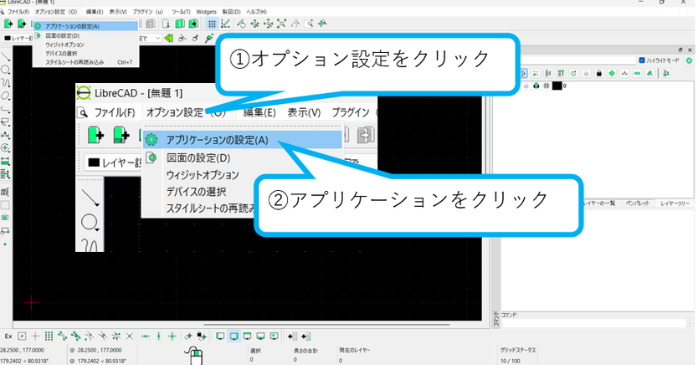Toggle draft mode icon beside grid
The image size is (698, 365).
(226, 24)
